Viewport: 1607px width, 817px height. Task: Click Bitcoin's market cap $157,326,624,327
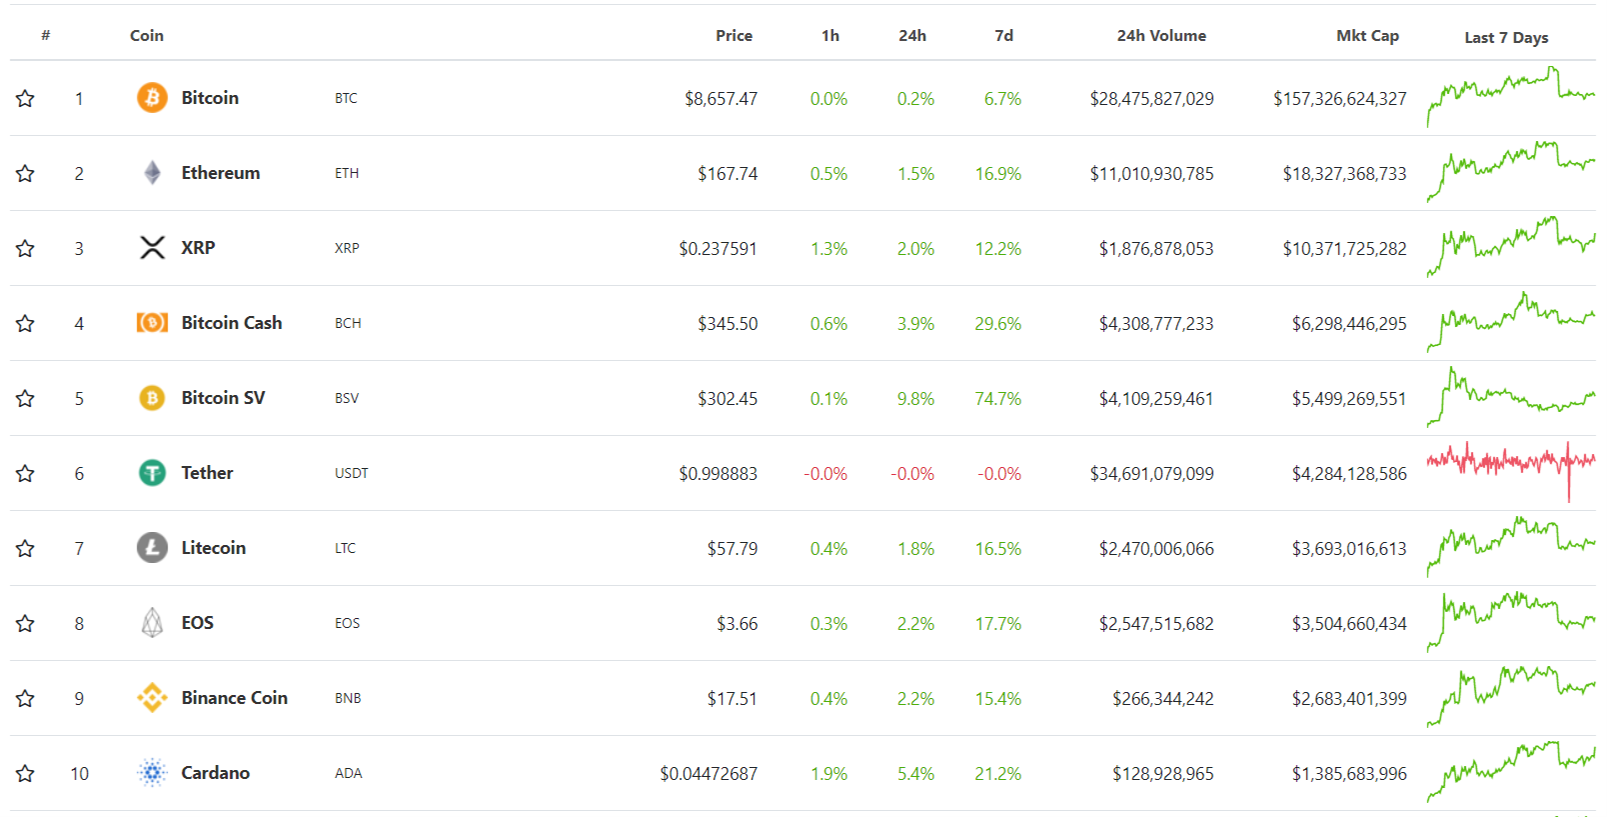point(1340,99)
